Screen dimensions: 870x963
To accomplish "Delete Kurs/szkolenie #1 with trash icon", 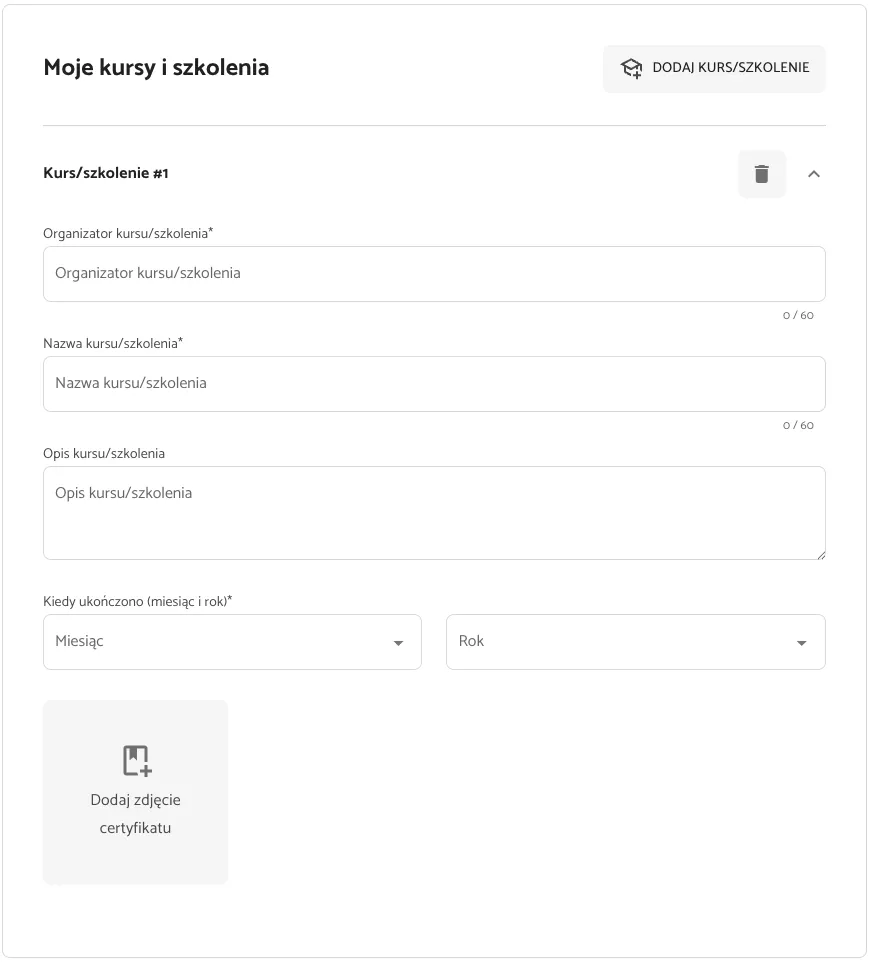I will pos(762,174).
